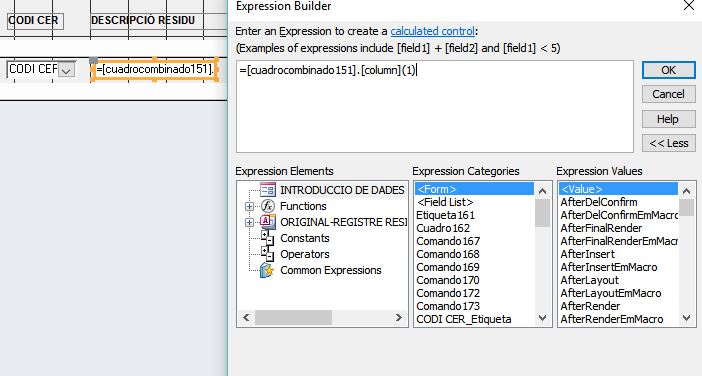This screenshot has height=376, width=702.
Task: Select the INTRODUCCIO DE DADES form icon
Action: [x=268, y=190]
